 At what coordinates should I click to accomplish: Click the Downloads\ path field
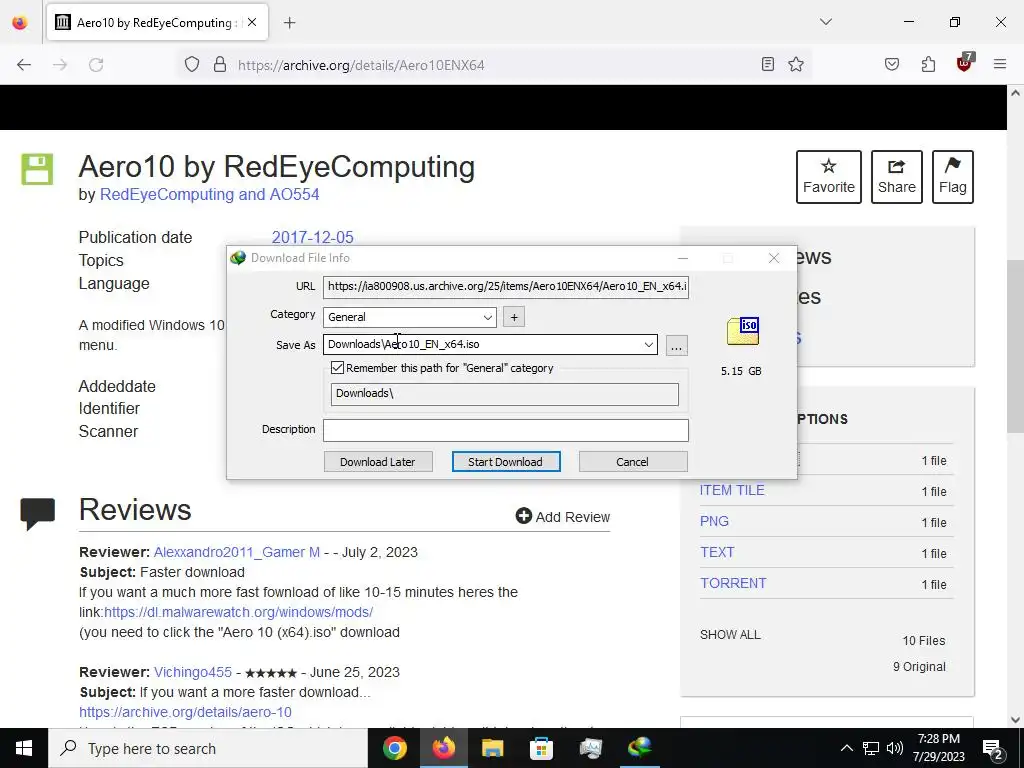(504, 394)
